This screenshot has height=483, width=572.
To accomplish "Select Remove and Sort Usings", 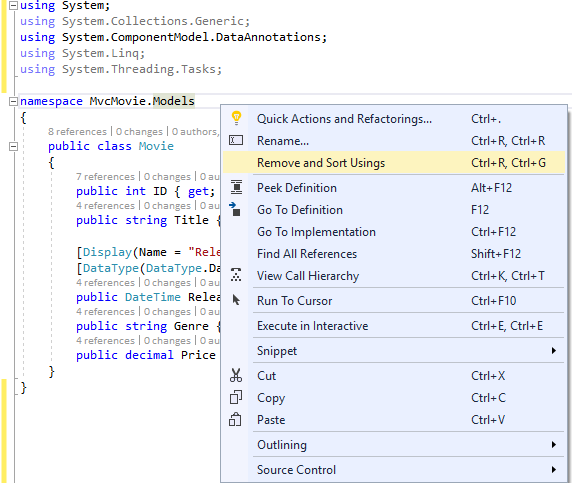I will coord(394,163).
